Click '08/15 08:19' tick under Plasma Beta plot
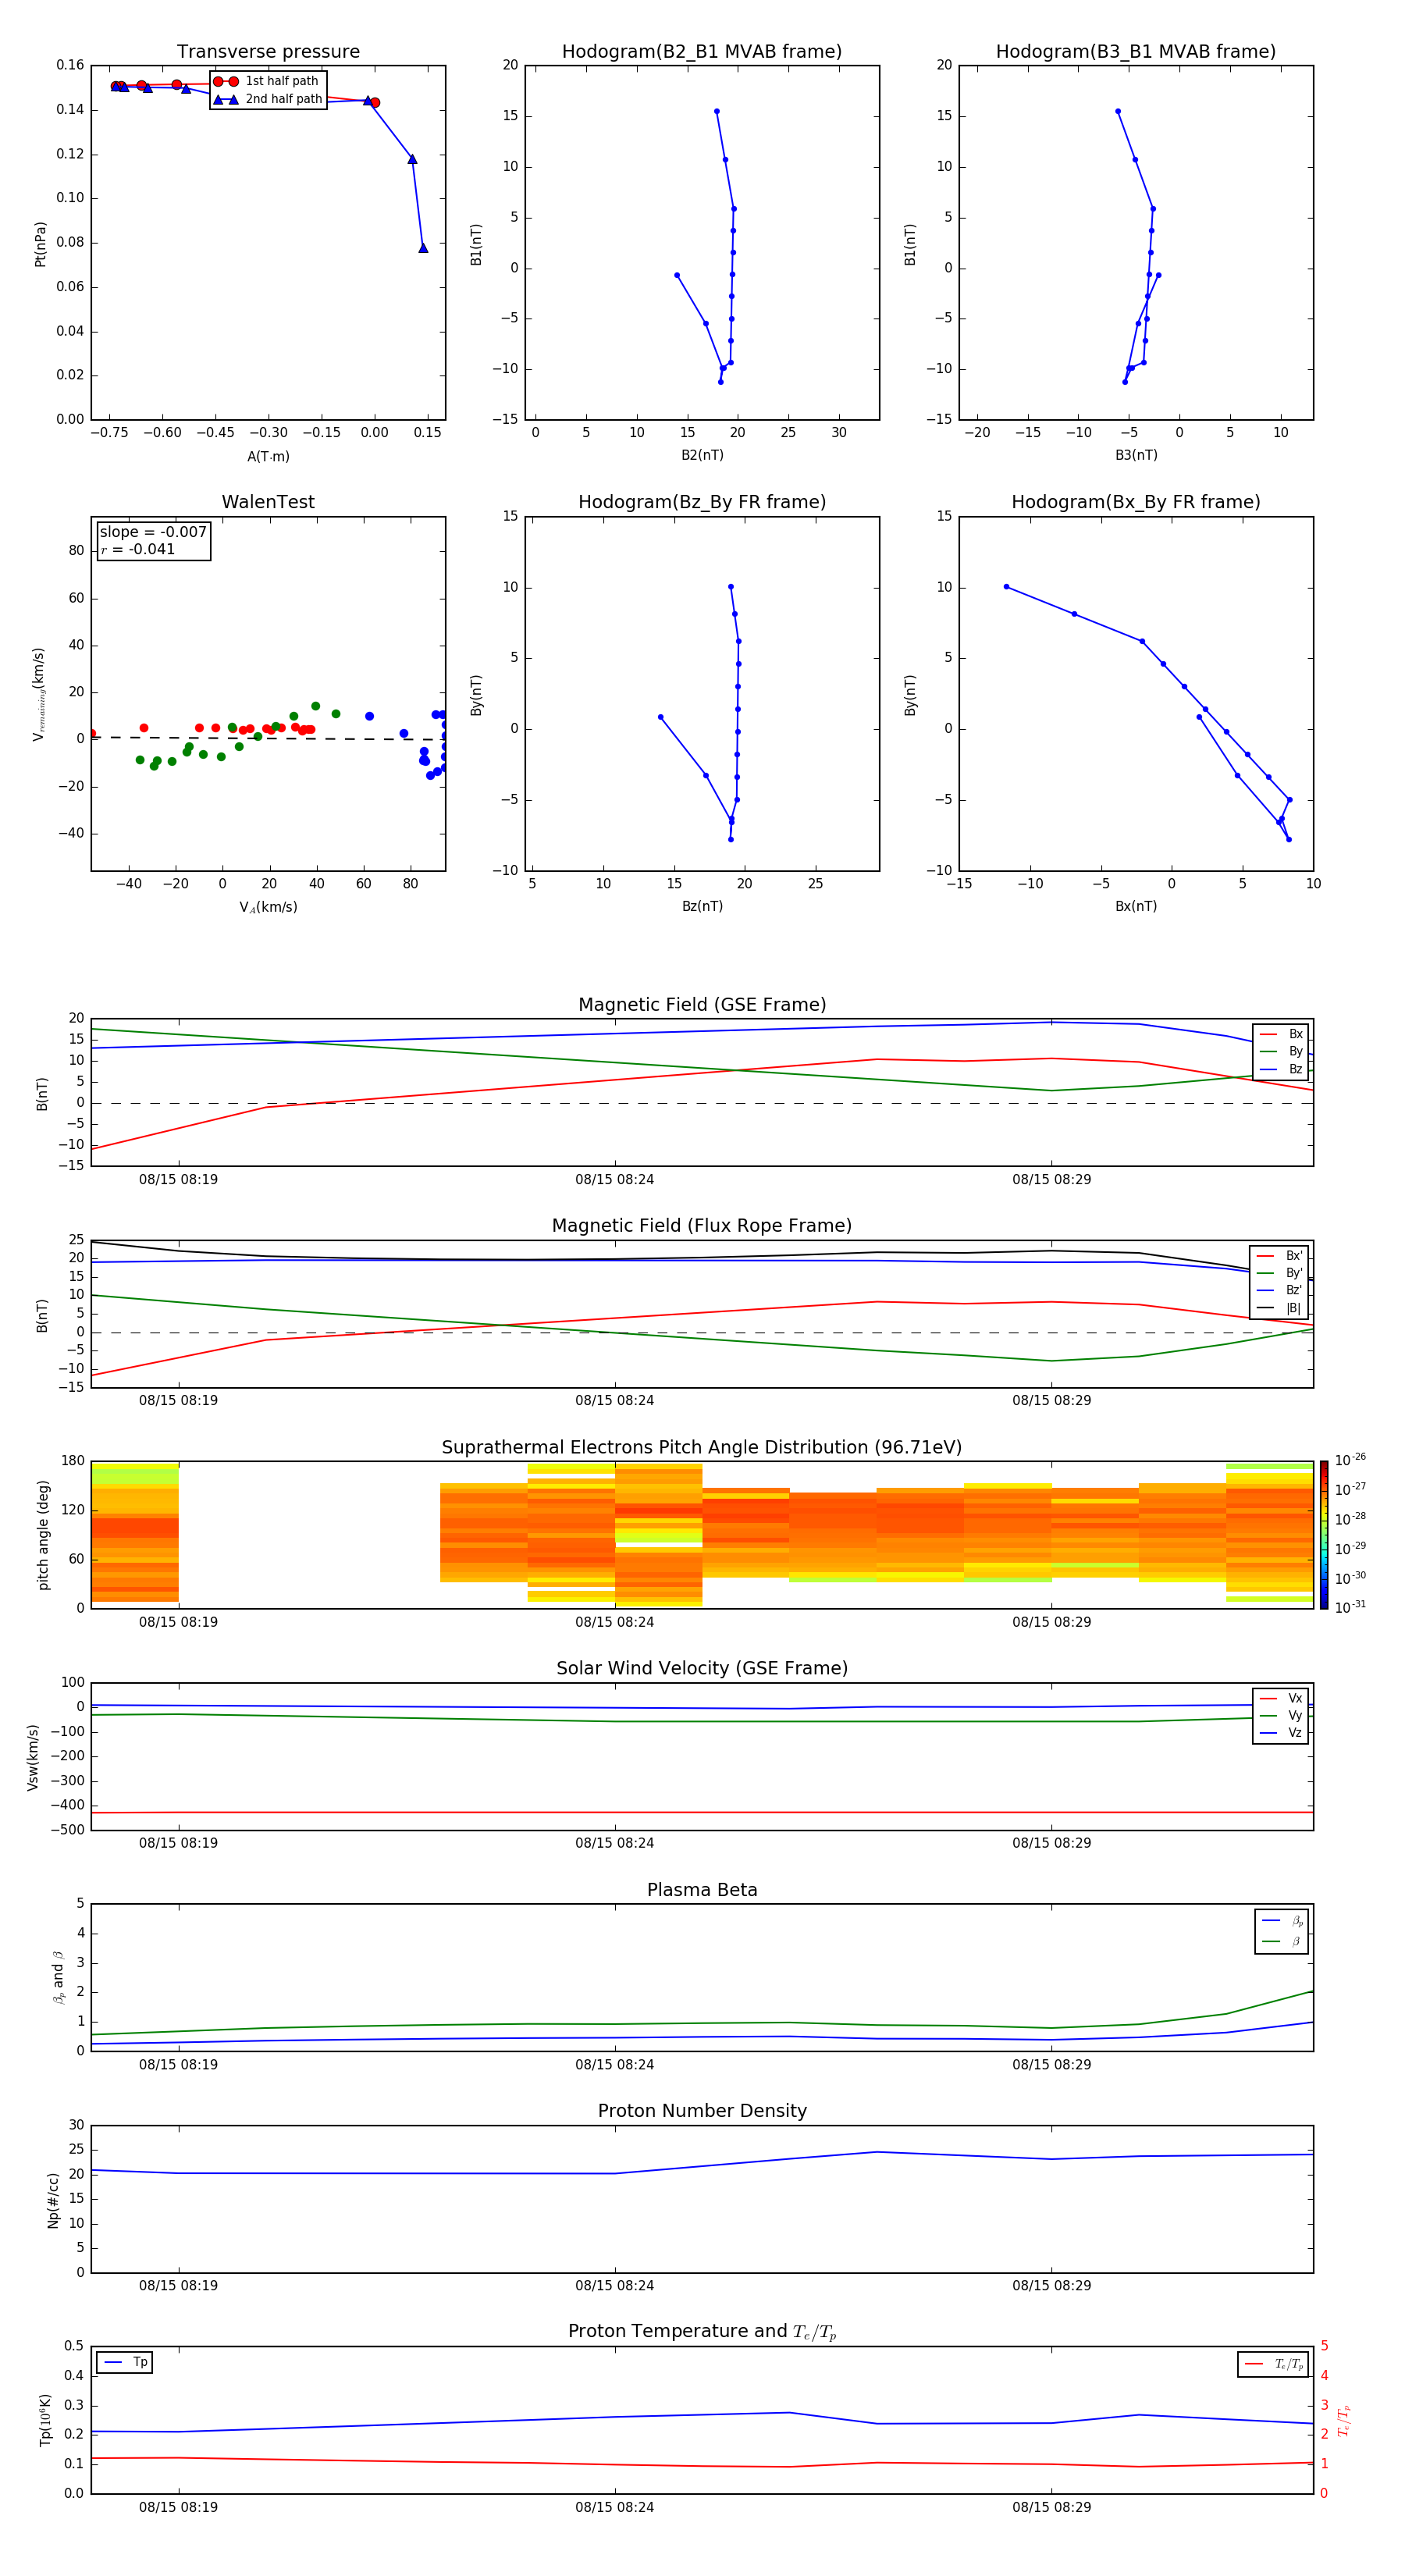 click(178, 2064)
